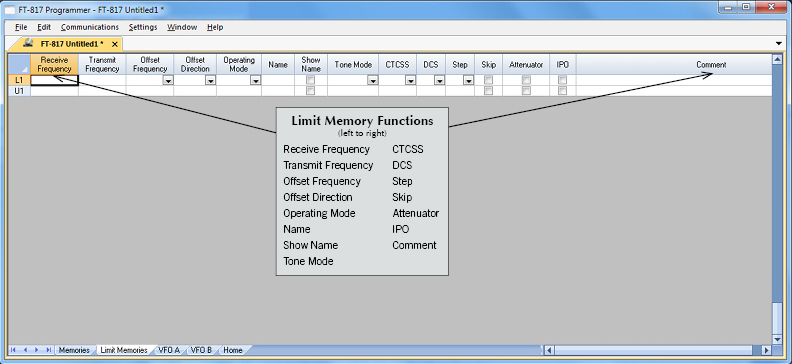792x364 pixels.
Task: Enable the IPO checkbox in row U1
Action: [563, 91]
